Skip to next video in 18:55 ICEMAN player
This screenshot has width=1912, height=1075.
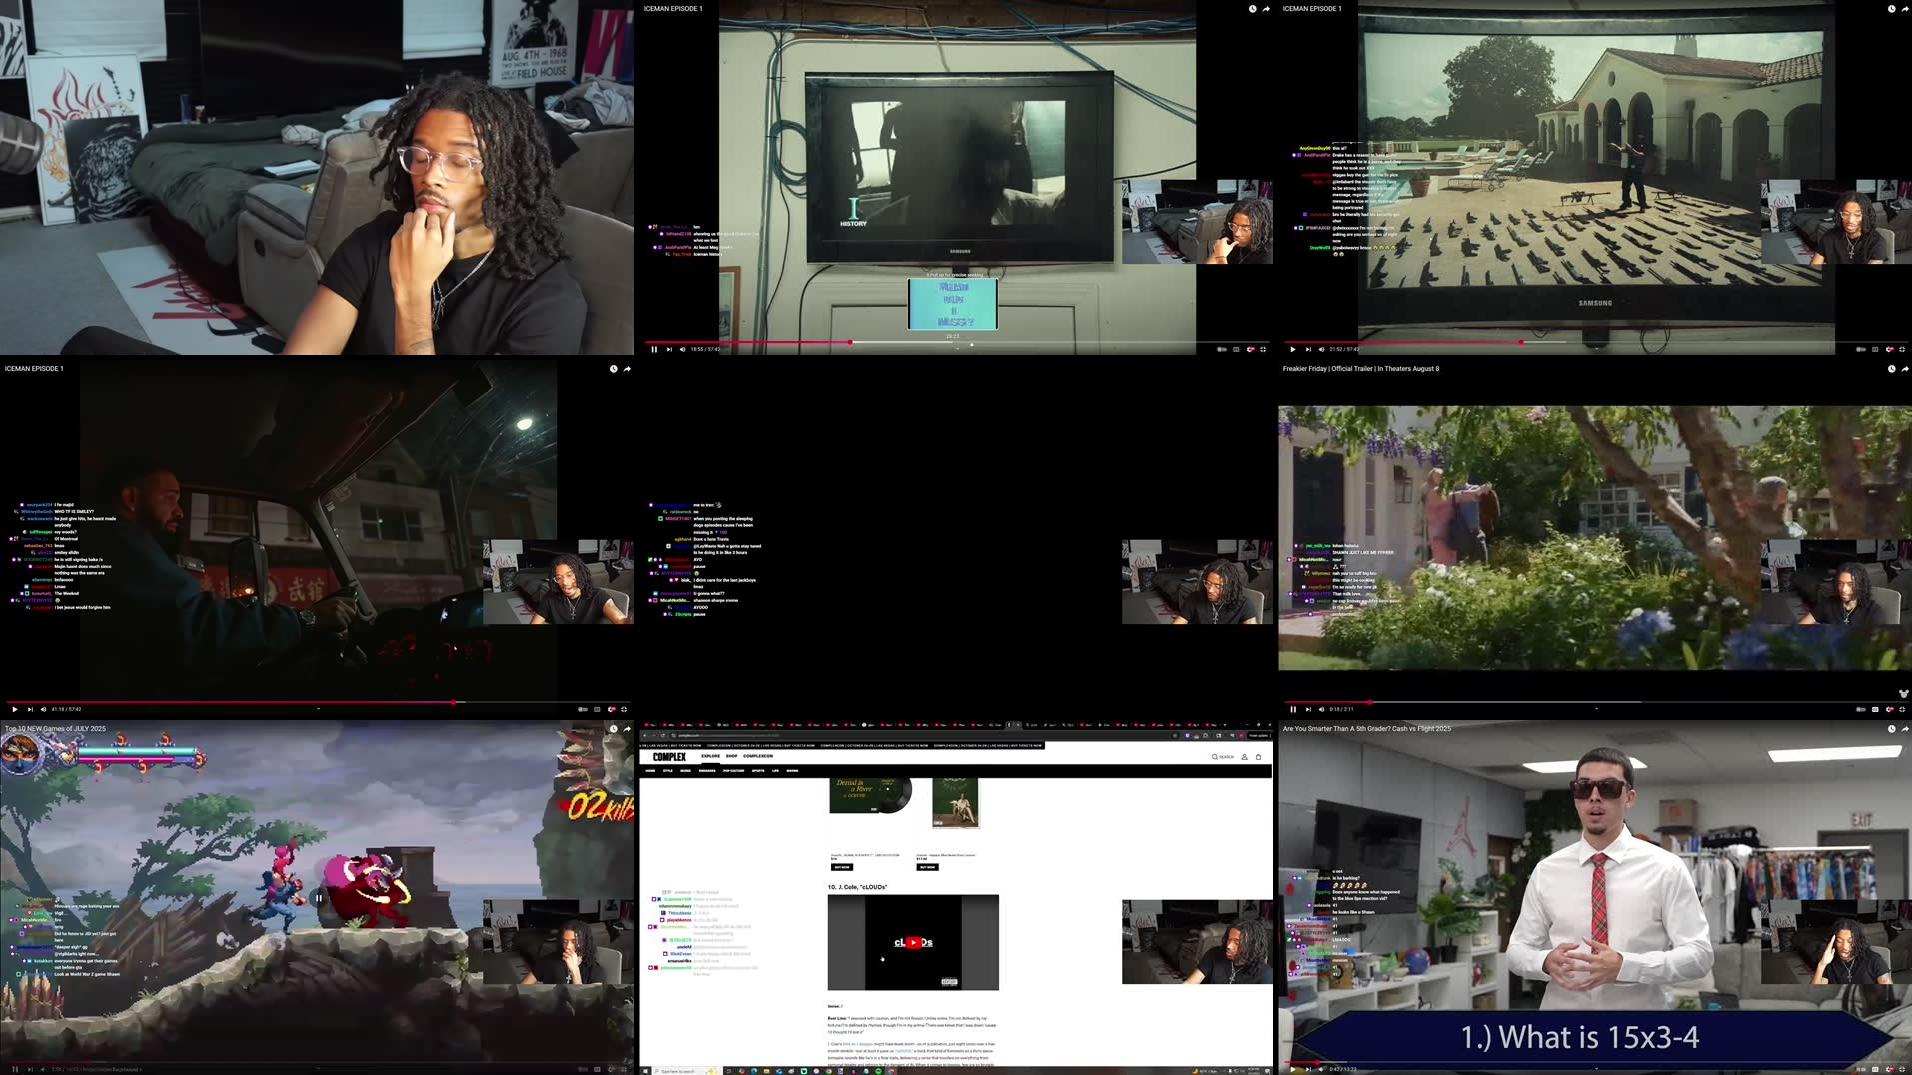click(x=669, y=349)
